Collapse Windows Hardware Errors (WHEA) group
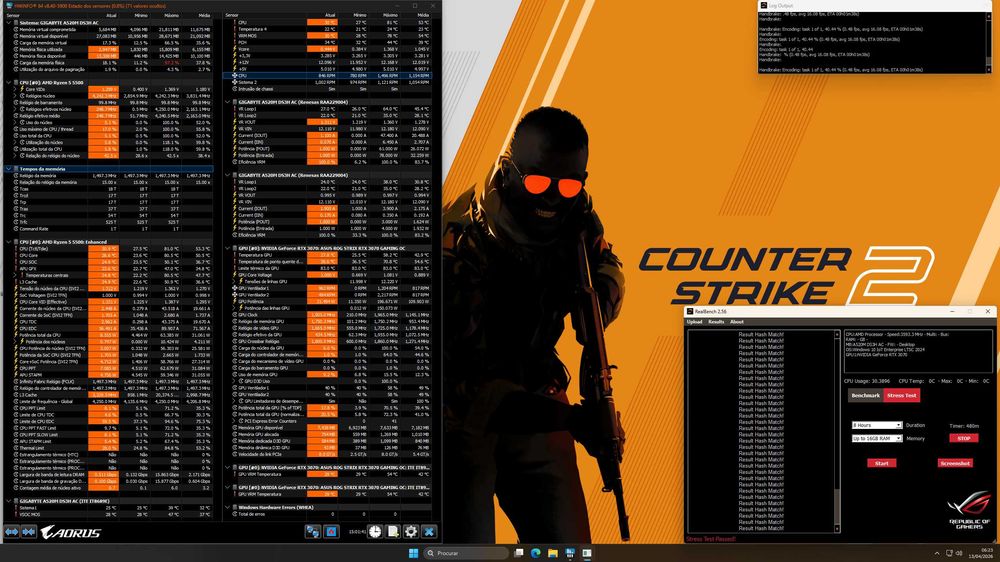The width and height of the screenshot is (1000, 562). click(228, 507)
